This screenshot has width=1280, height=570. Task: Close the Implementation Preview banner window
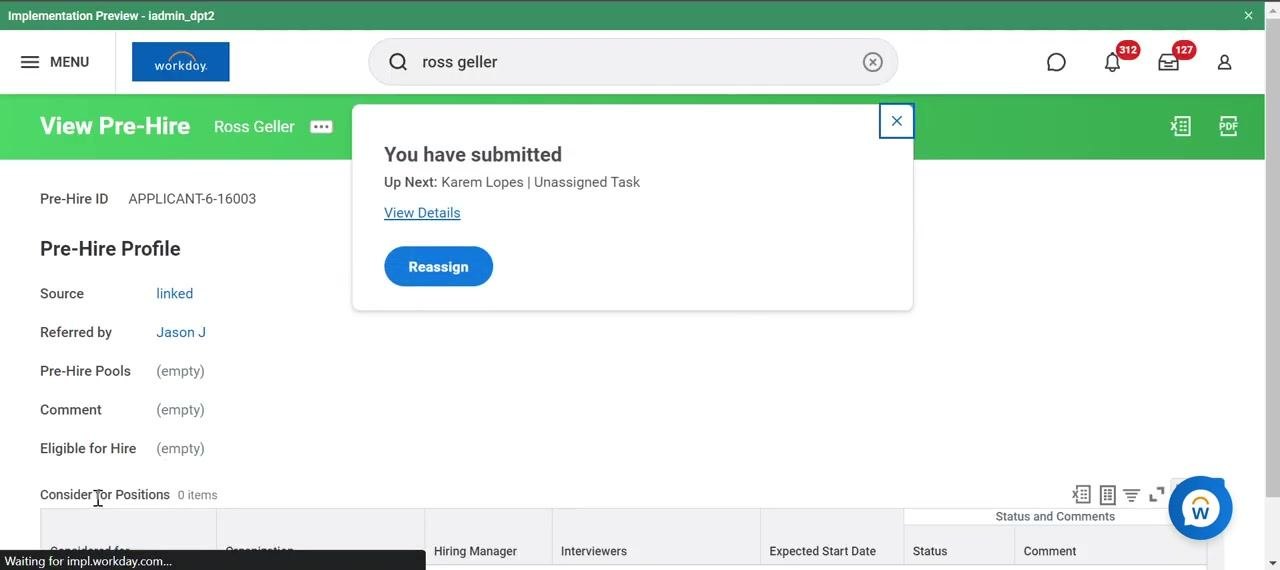point(1248,15)
